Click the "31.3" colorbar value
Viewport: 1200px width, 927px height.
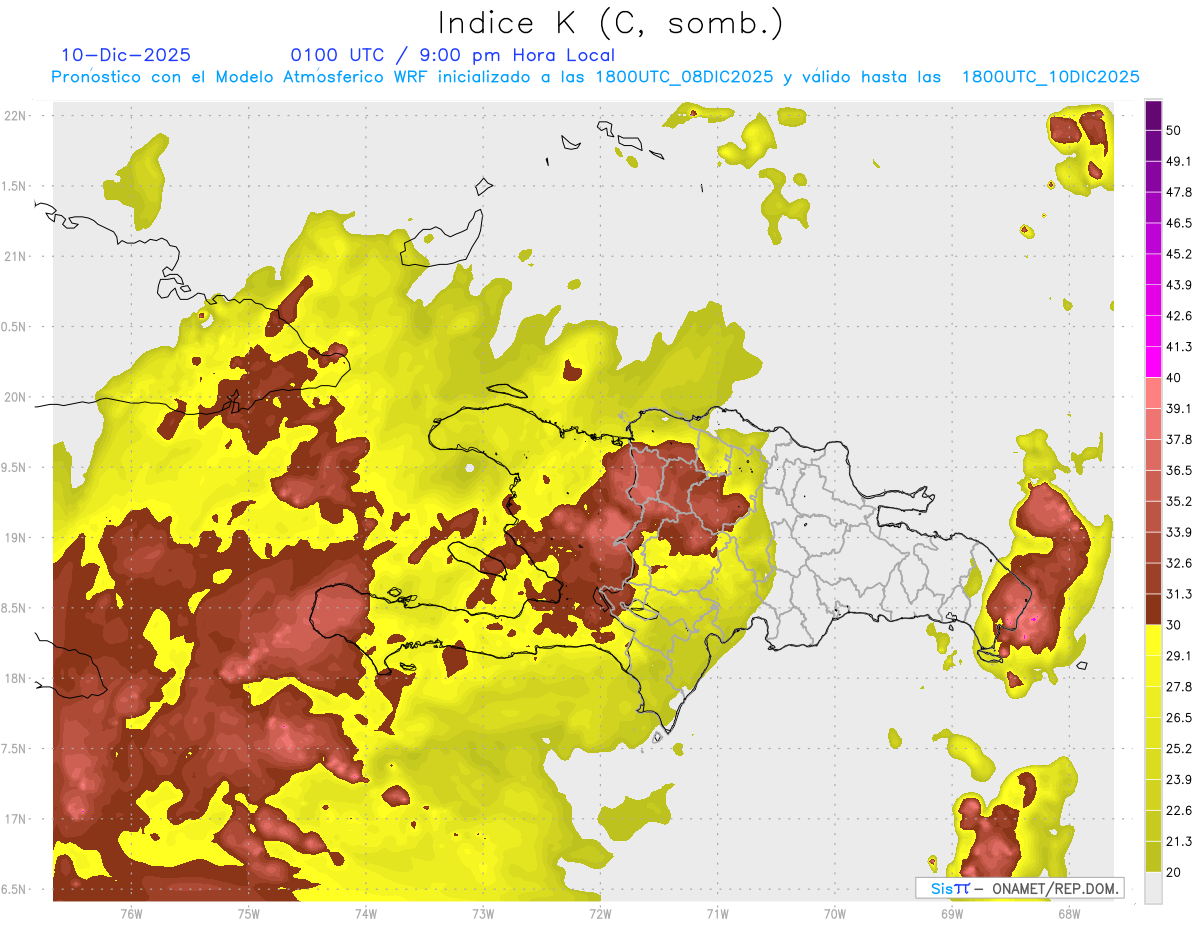point(1179,594)
